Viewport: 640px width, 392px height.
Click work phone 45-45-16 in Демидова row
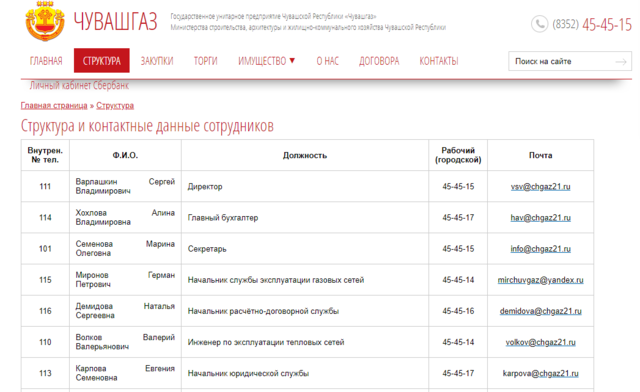[x=458, y=311]
